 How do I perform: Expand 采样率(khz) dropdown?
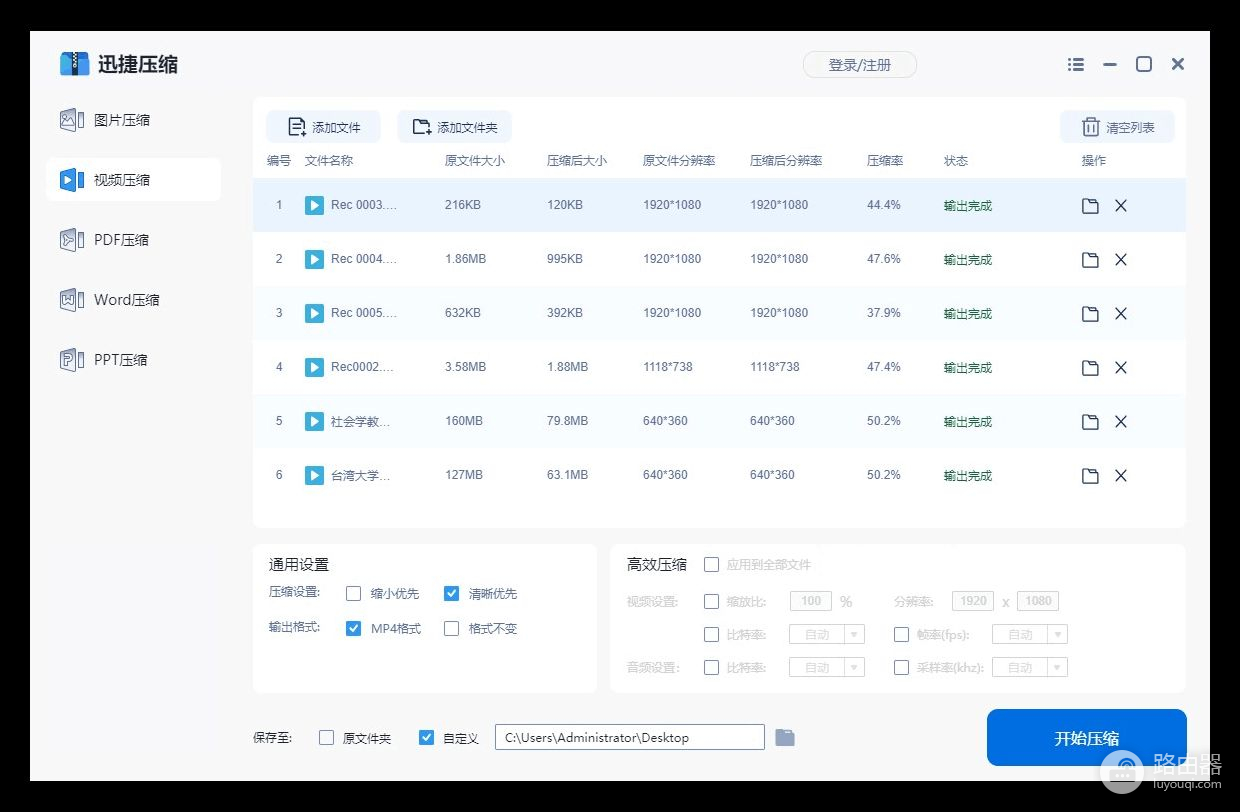(x=1058, y=667)
